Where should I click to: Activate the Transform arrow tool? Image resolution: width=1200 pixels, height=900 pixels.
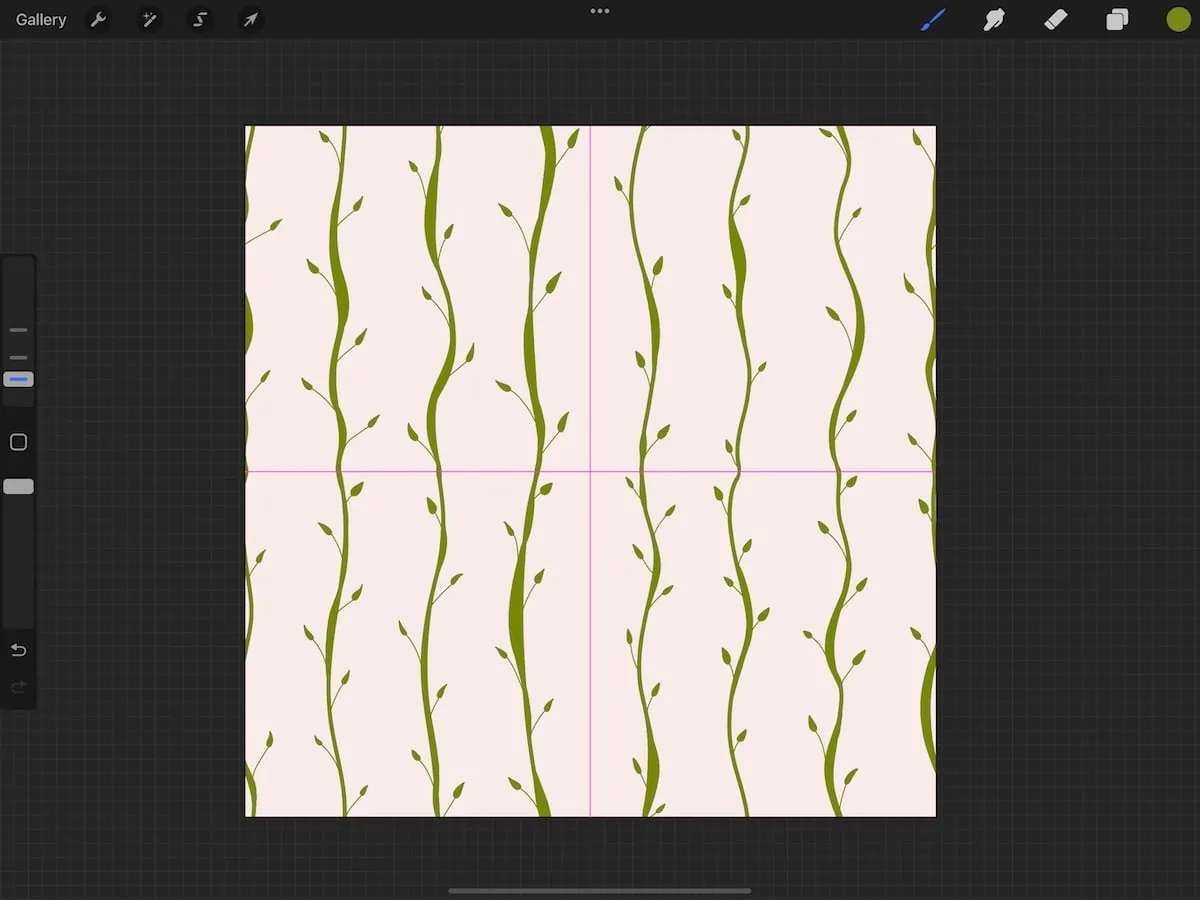(251, 20)
